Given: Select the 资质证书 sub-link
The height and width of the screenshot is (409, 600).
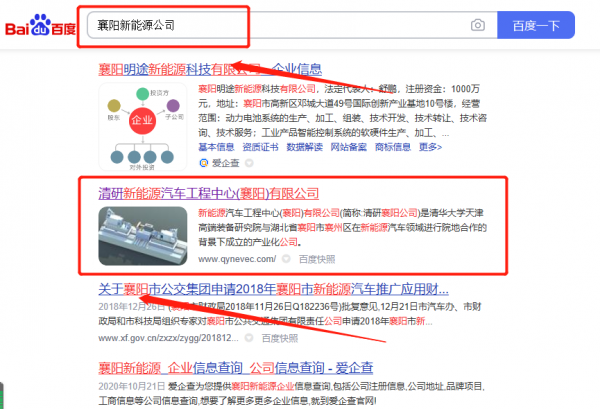Looking at the screenshot, I should click(260, 147).
